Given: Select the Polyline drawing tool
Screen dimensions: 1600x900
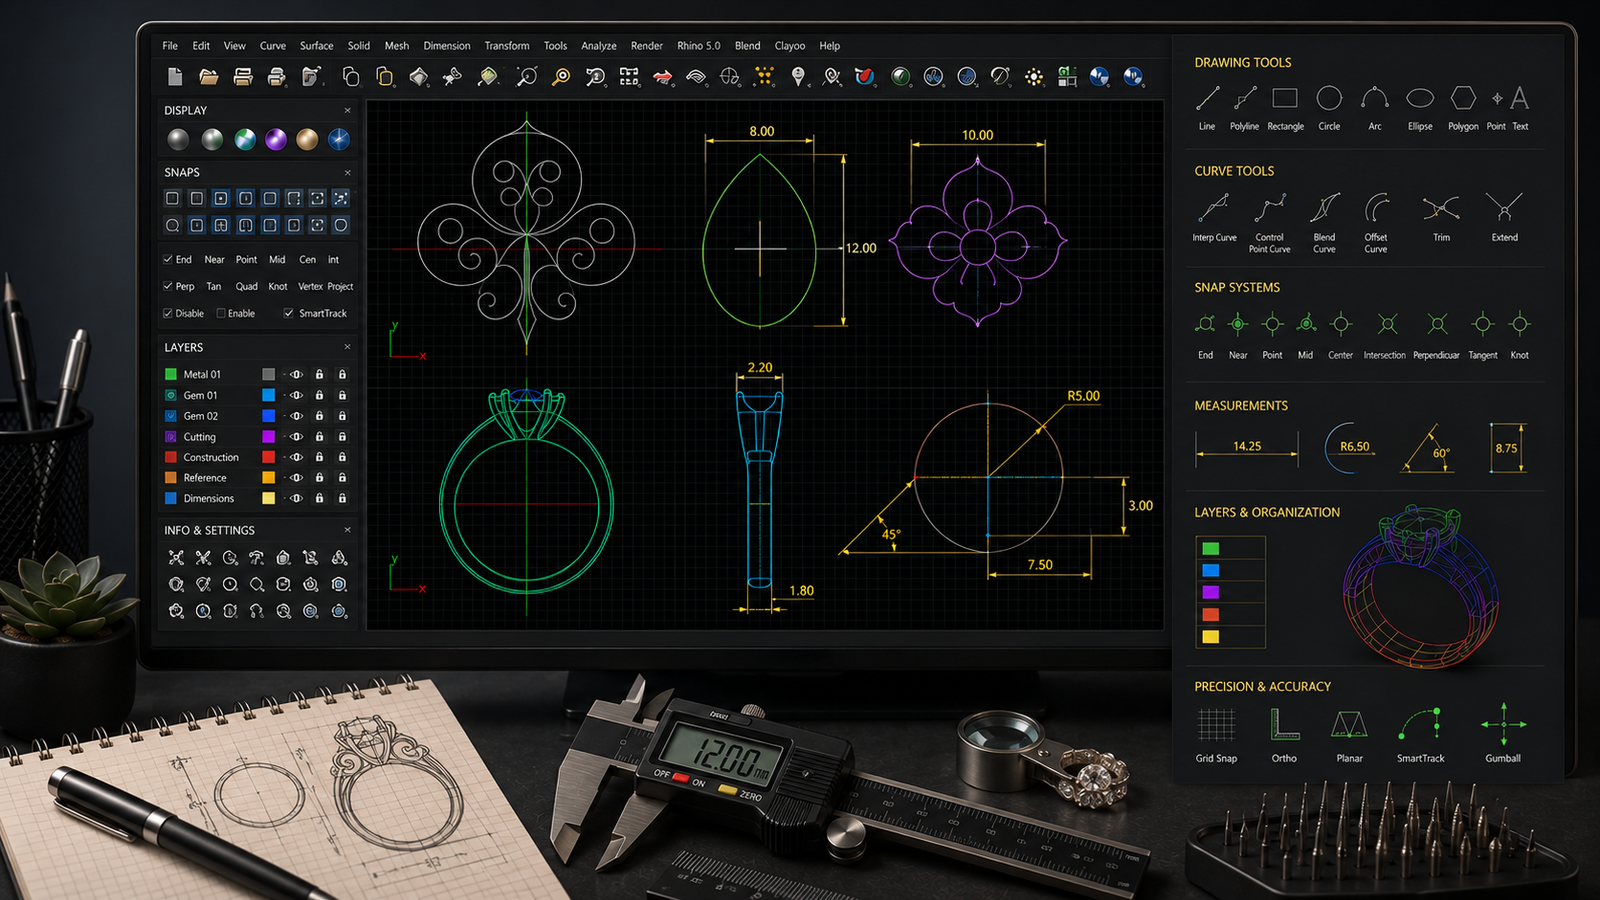Looking at the screenshot, I should 1245,98.
